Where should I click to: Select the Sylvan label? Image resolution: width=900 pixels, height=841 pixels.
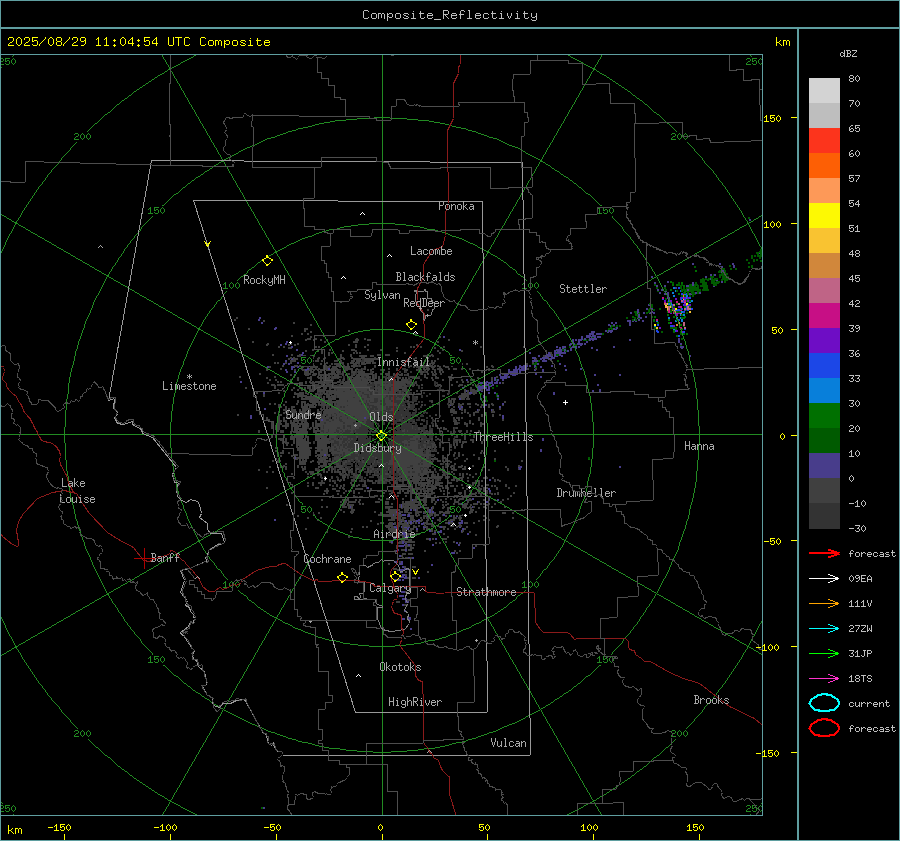click(x=382, y=294)
